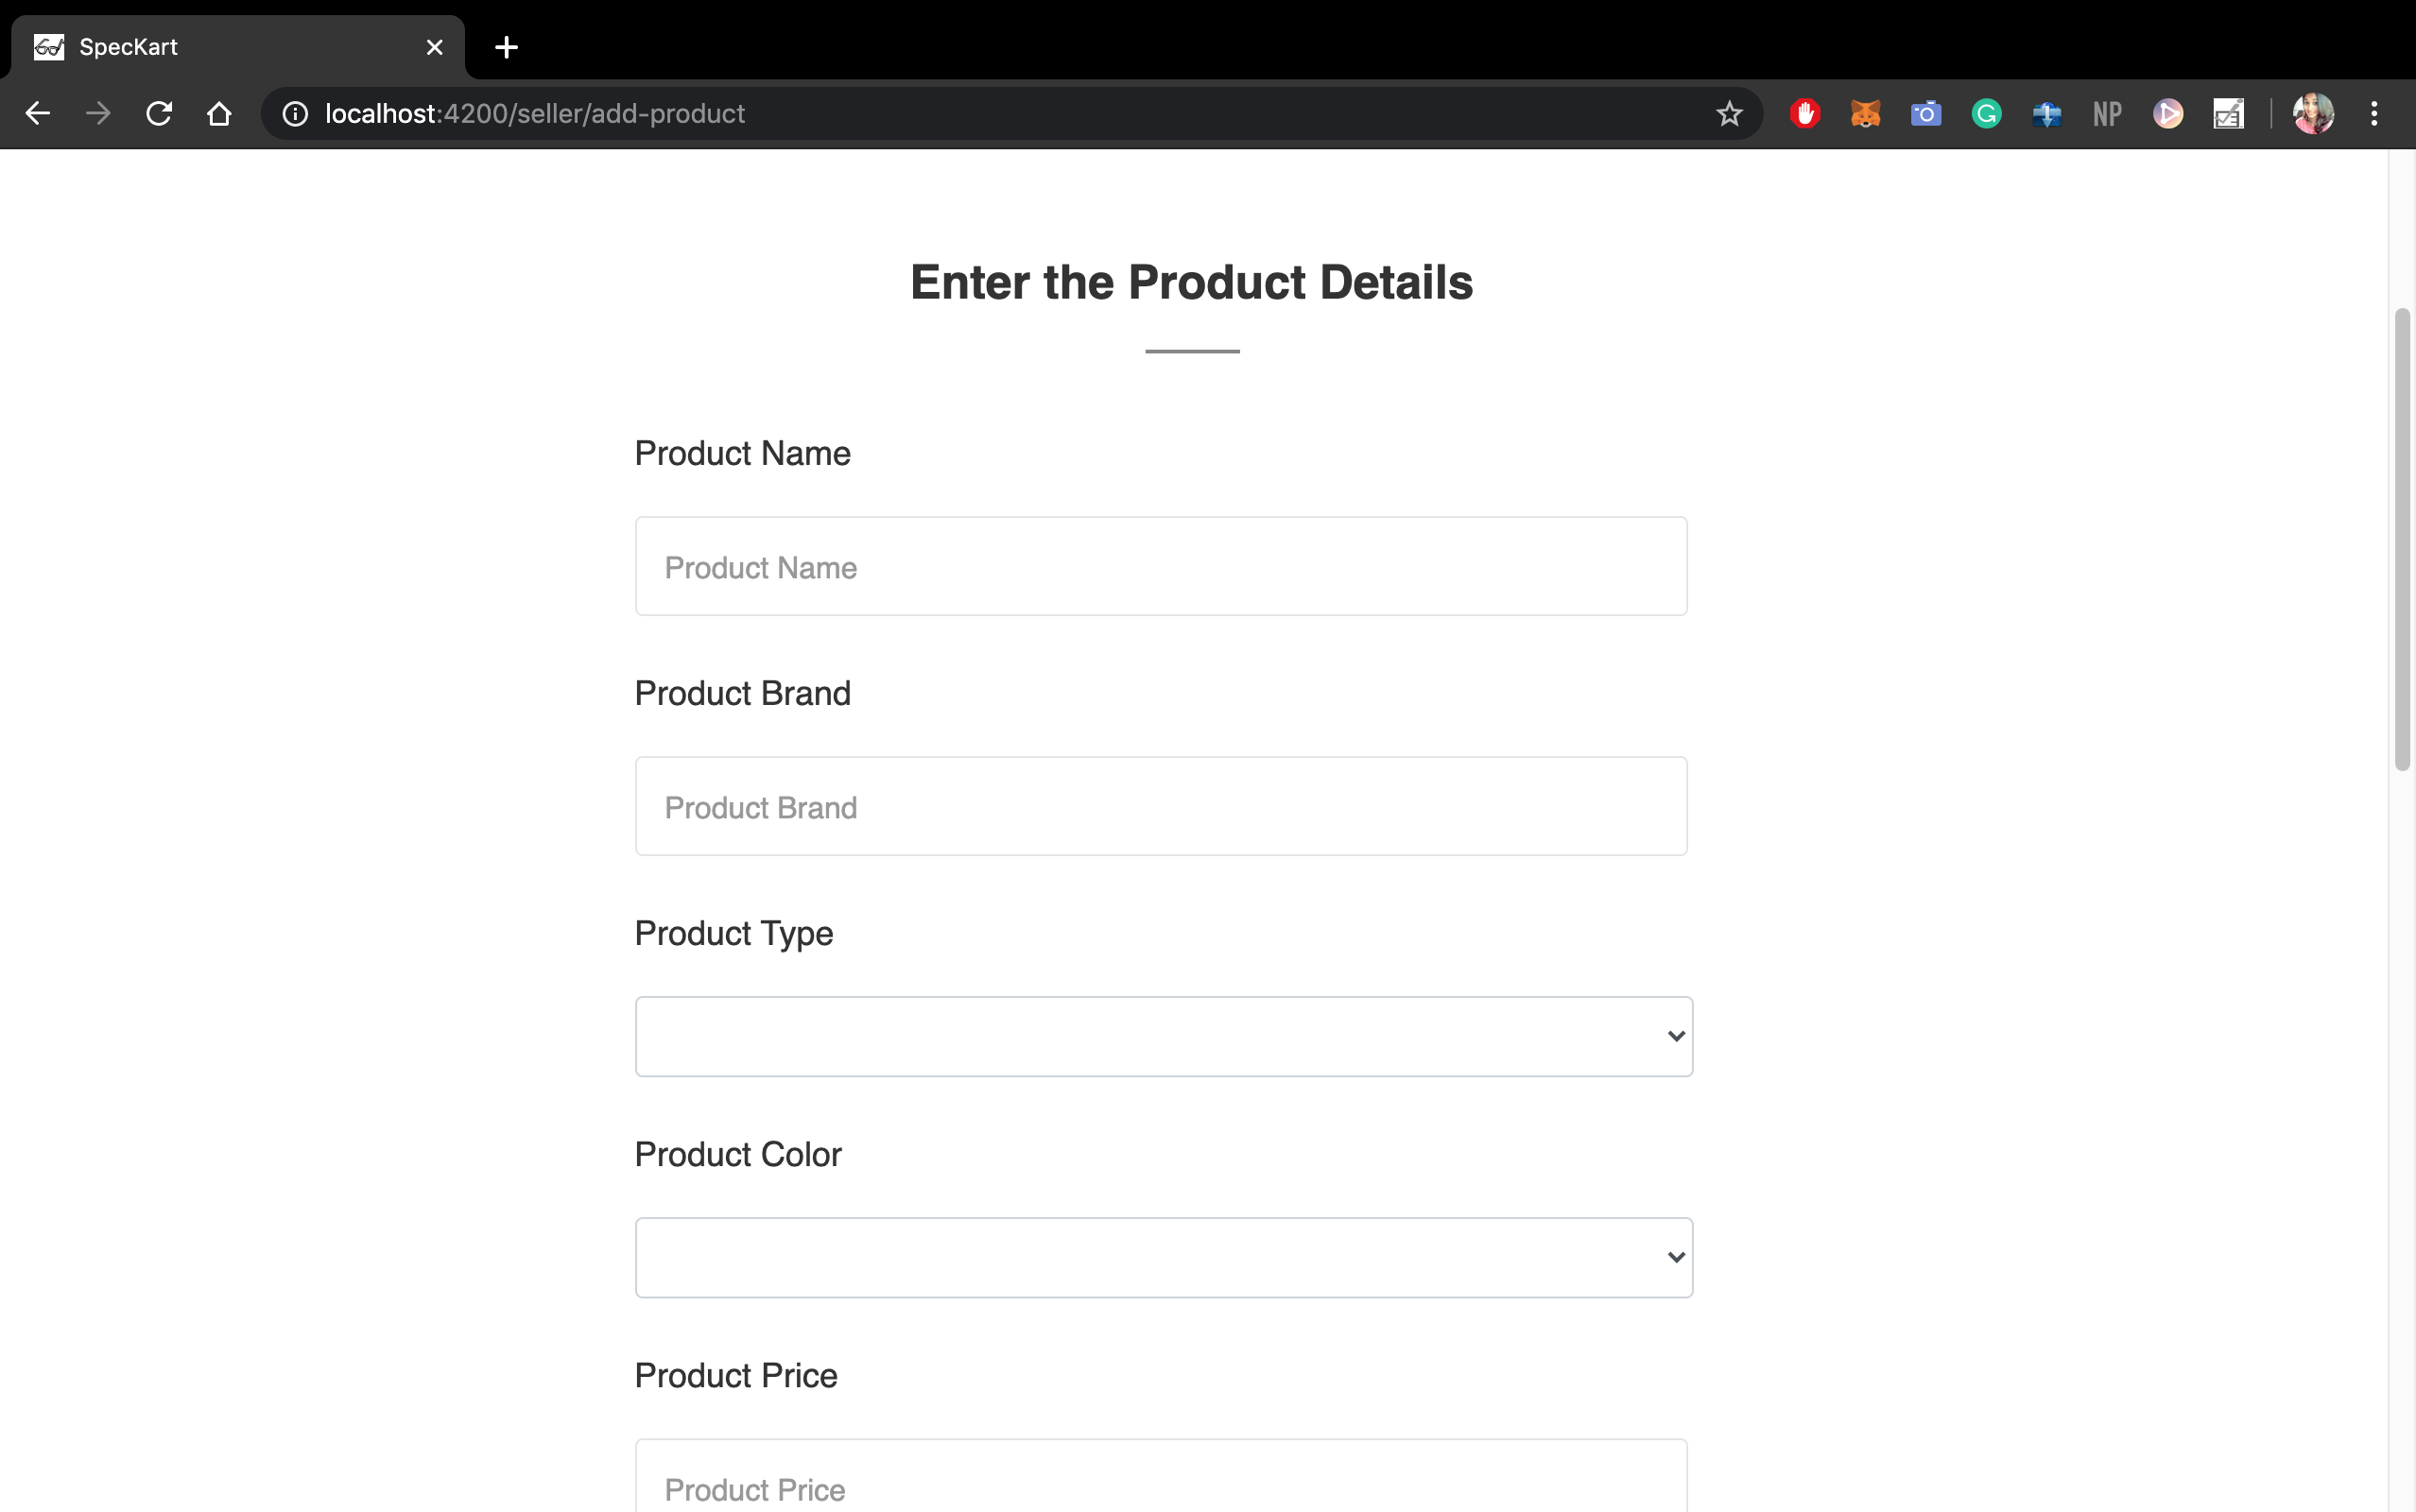Bookmark this page with the star icon
2416x1512 pixels.
coord(1729,114)
